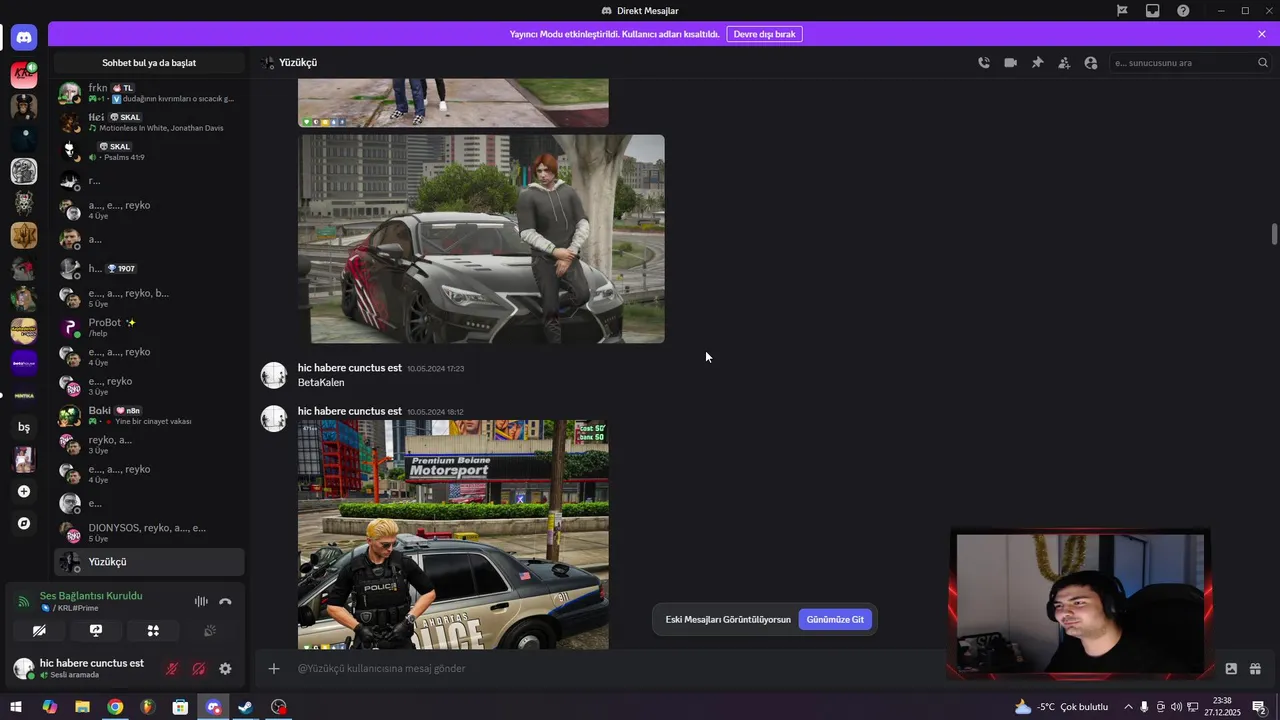Click "Sohbet bul ya da başlat"
The width and height of the screenshot is (1280, 720).
pos(149,63)
